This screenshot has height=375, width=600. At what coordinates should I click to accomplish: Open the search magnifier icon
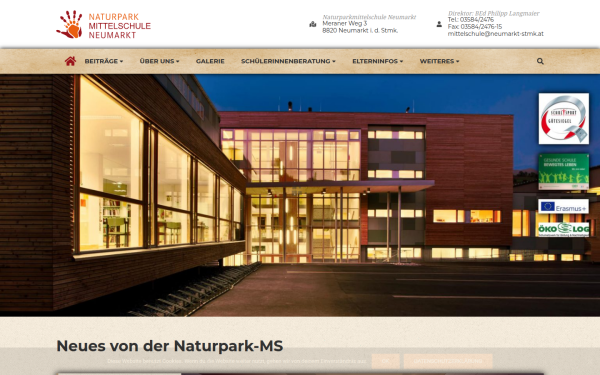[x=540, y=61]
